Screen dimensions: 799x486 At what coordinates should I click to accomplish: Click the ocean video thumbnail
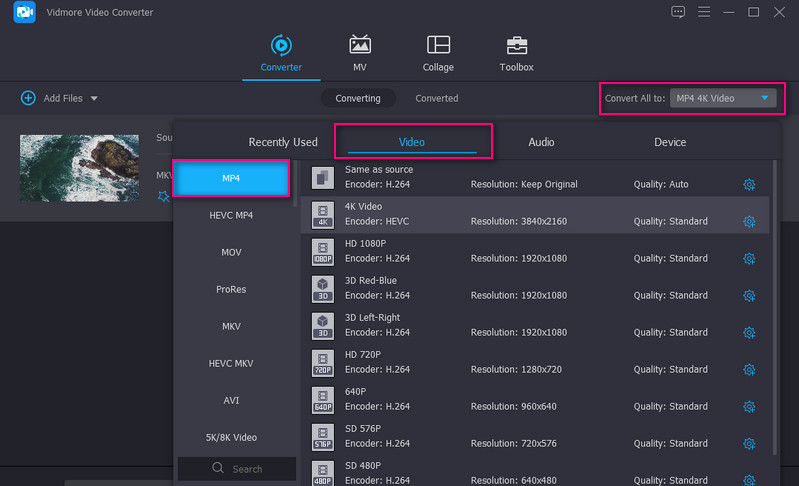pos(79,168)
